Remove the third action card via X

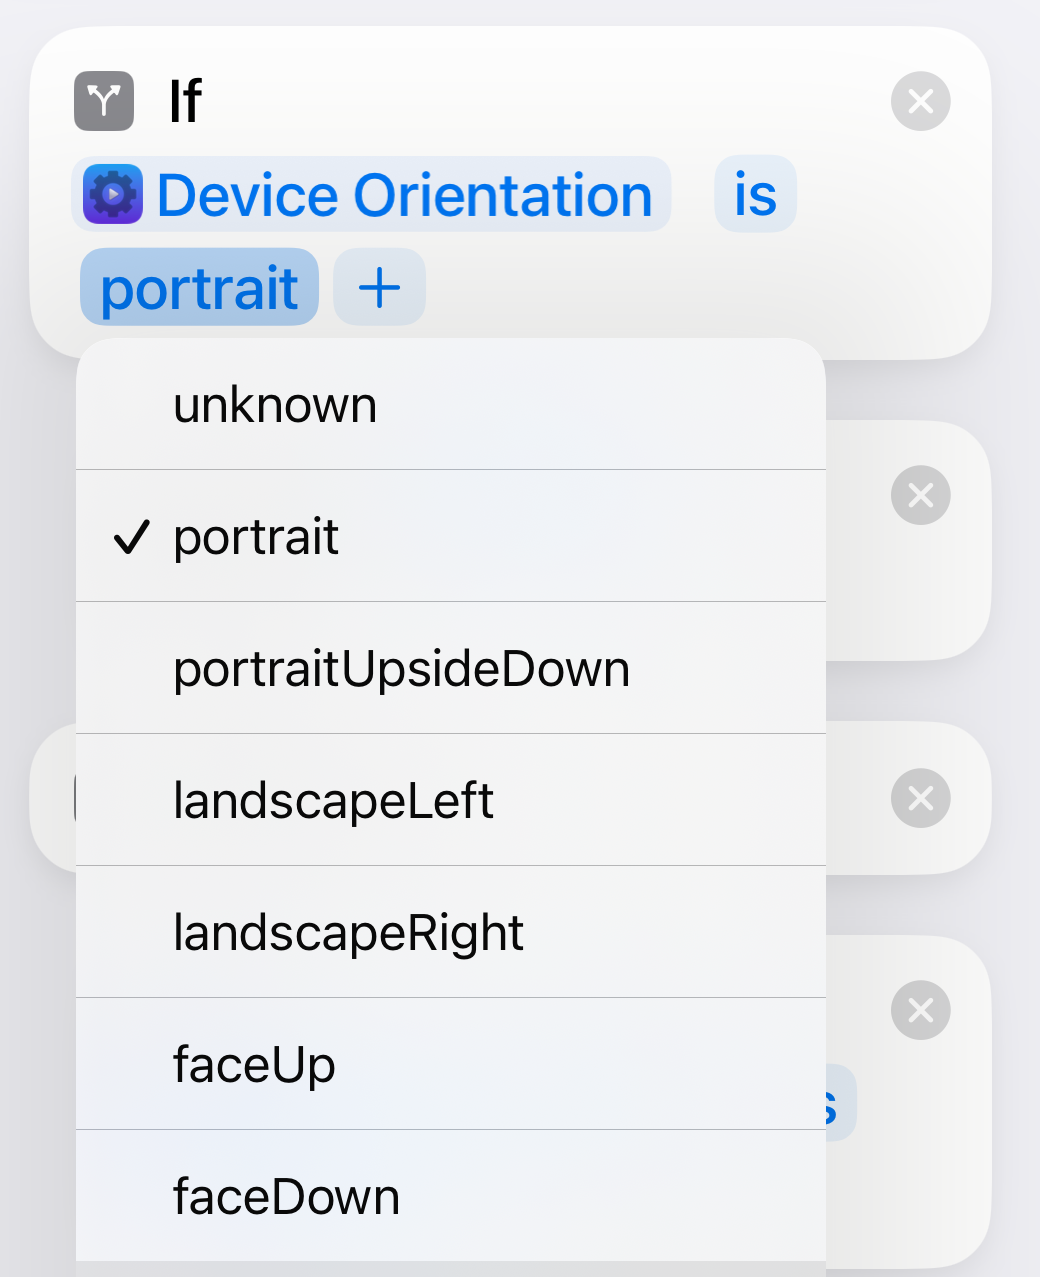tap(920, 798)
